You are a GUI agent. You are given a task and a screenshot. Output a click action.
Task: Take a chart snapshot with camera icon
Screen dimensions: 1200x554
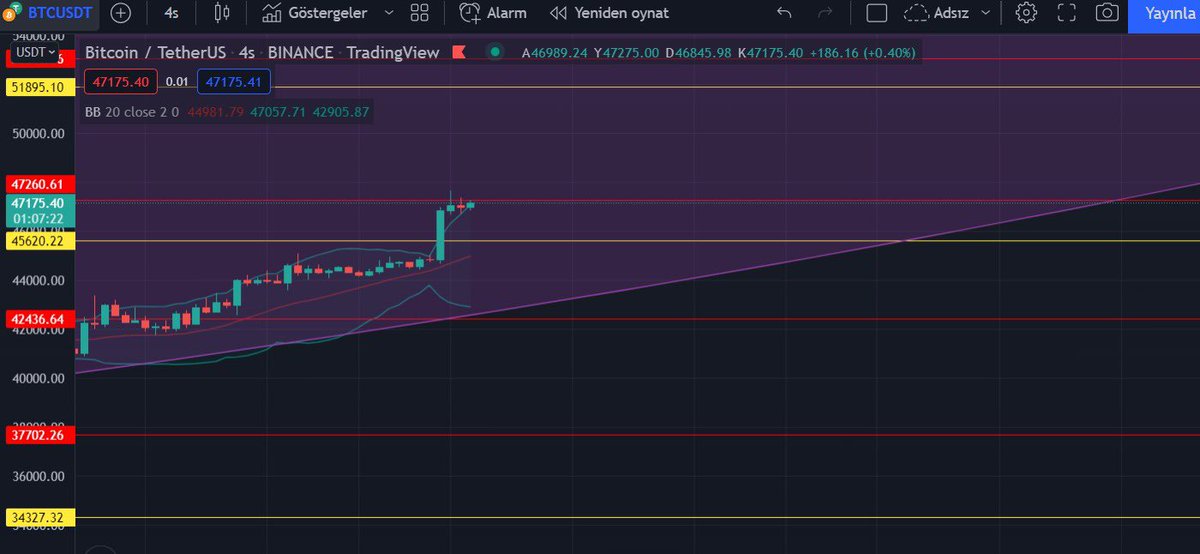click(1106, 14)
